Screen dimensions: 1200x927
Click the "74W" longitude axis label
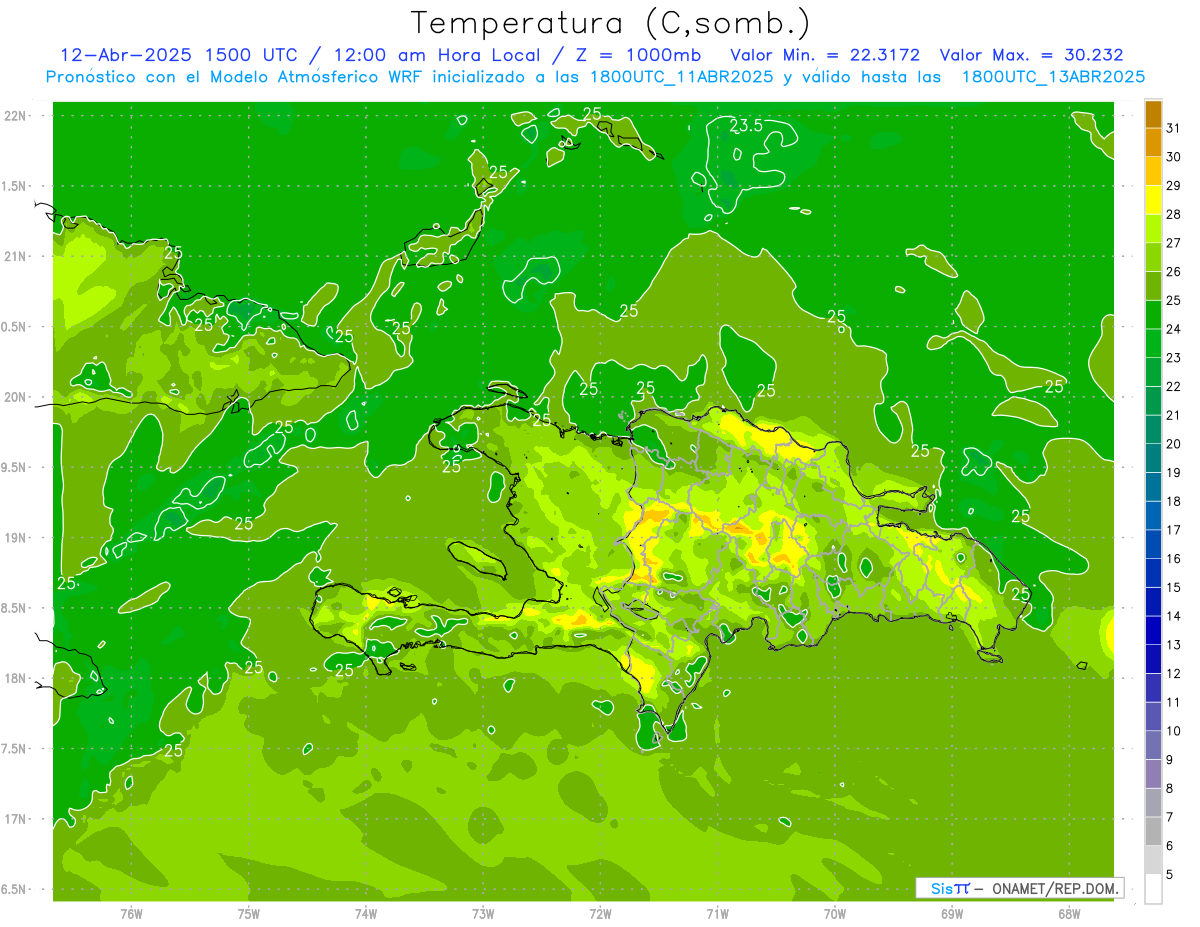[366, 913]
